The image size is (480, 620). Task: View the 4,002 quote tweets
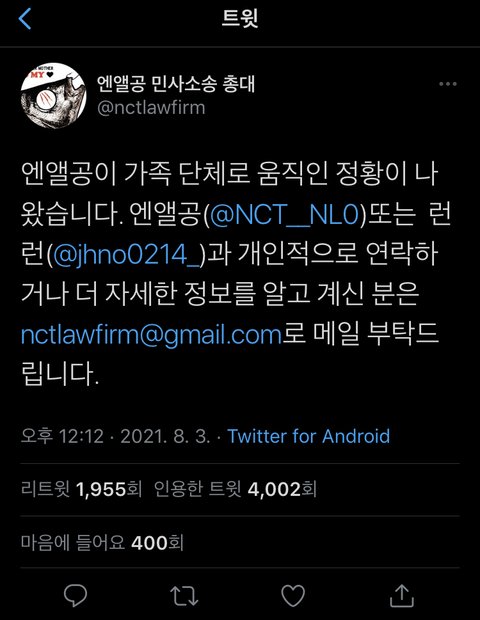[x=235, y=489]
